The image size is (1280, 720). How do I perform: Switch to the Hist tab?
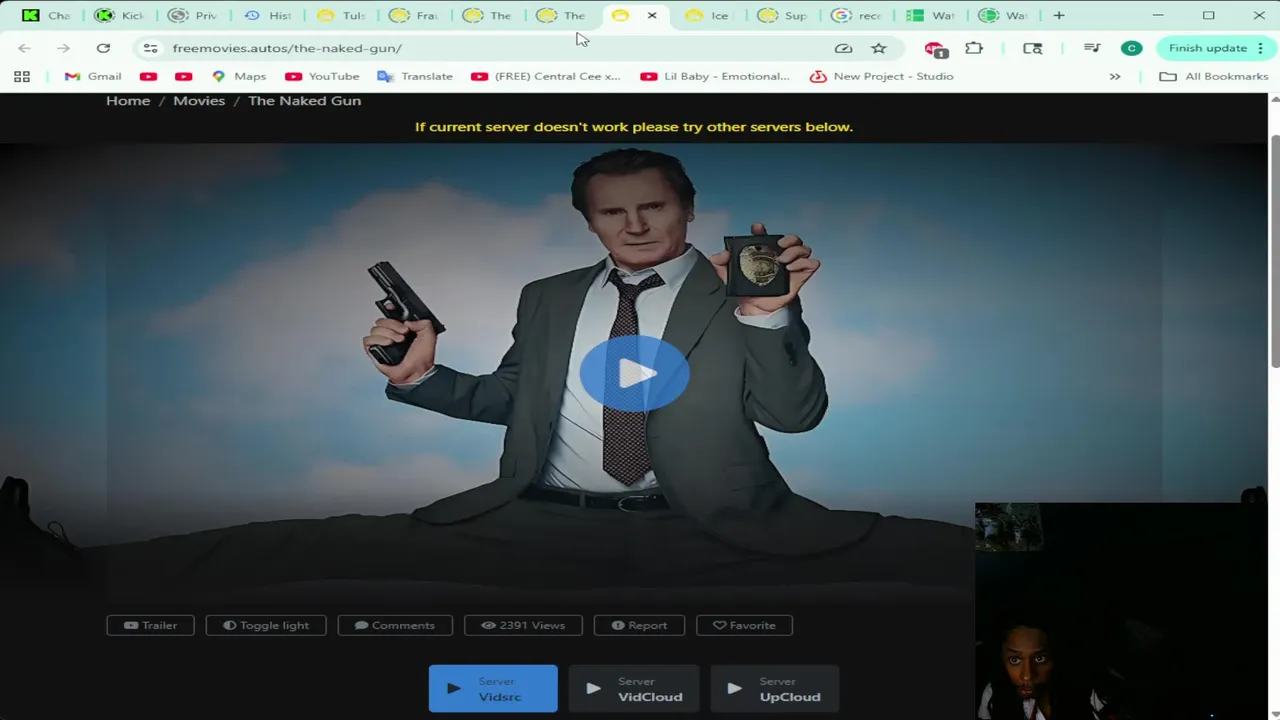pos(268,15)
